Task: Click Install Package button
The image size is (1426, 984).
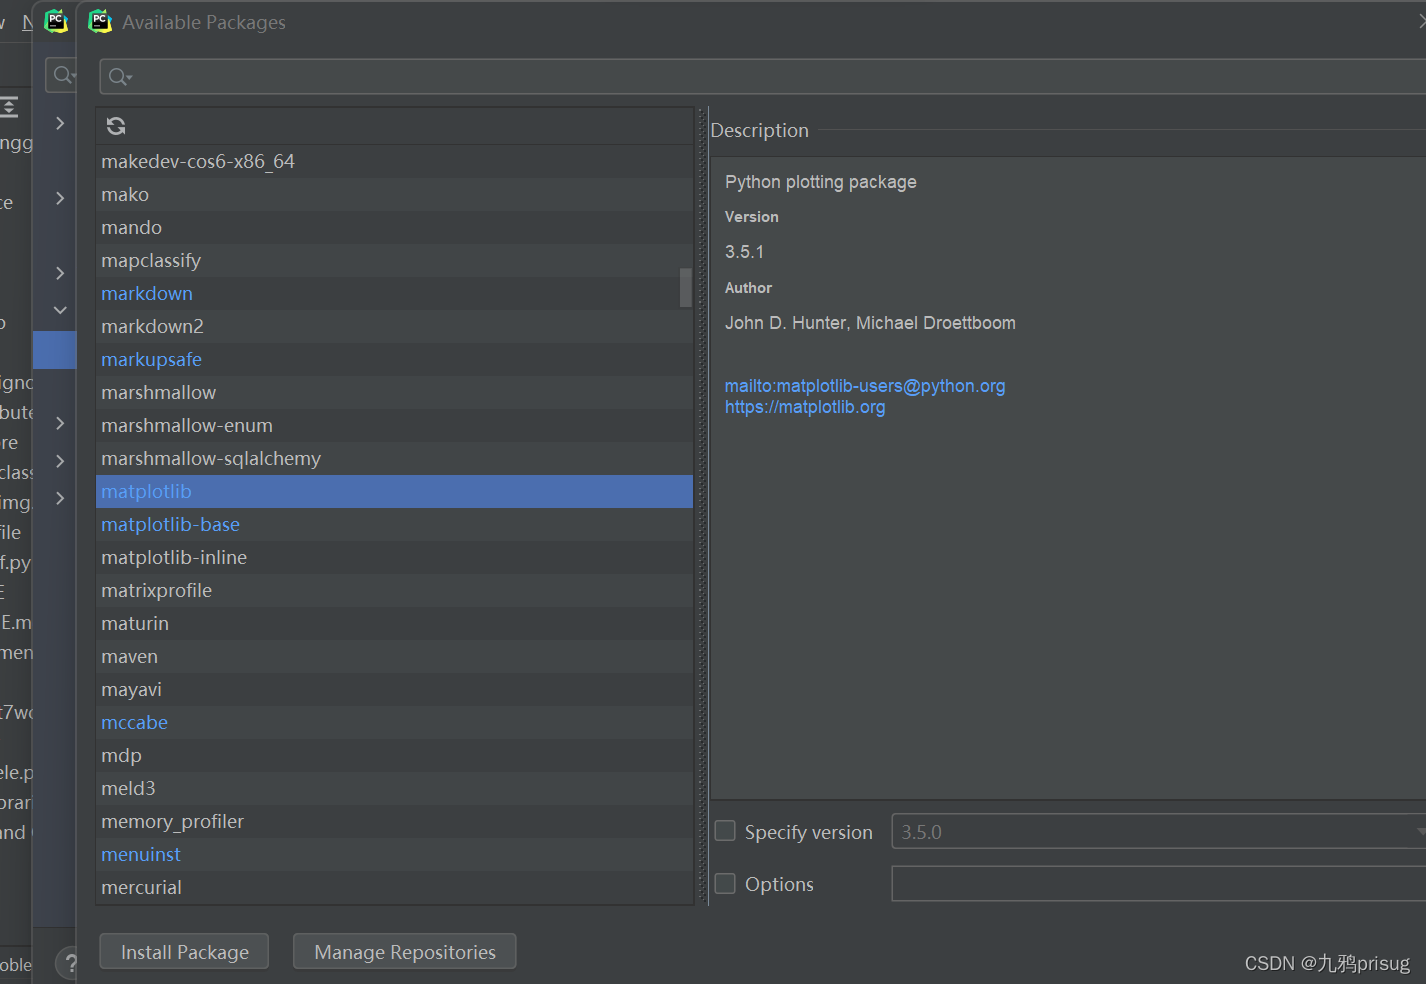Action: 184,952
